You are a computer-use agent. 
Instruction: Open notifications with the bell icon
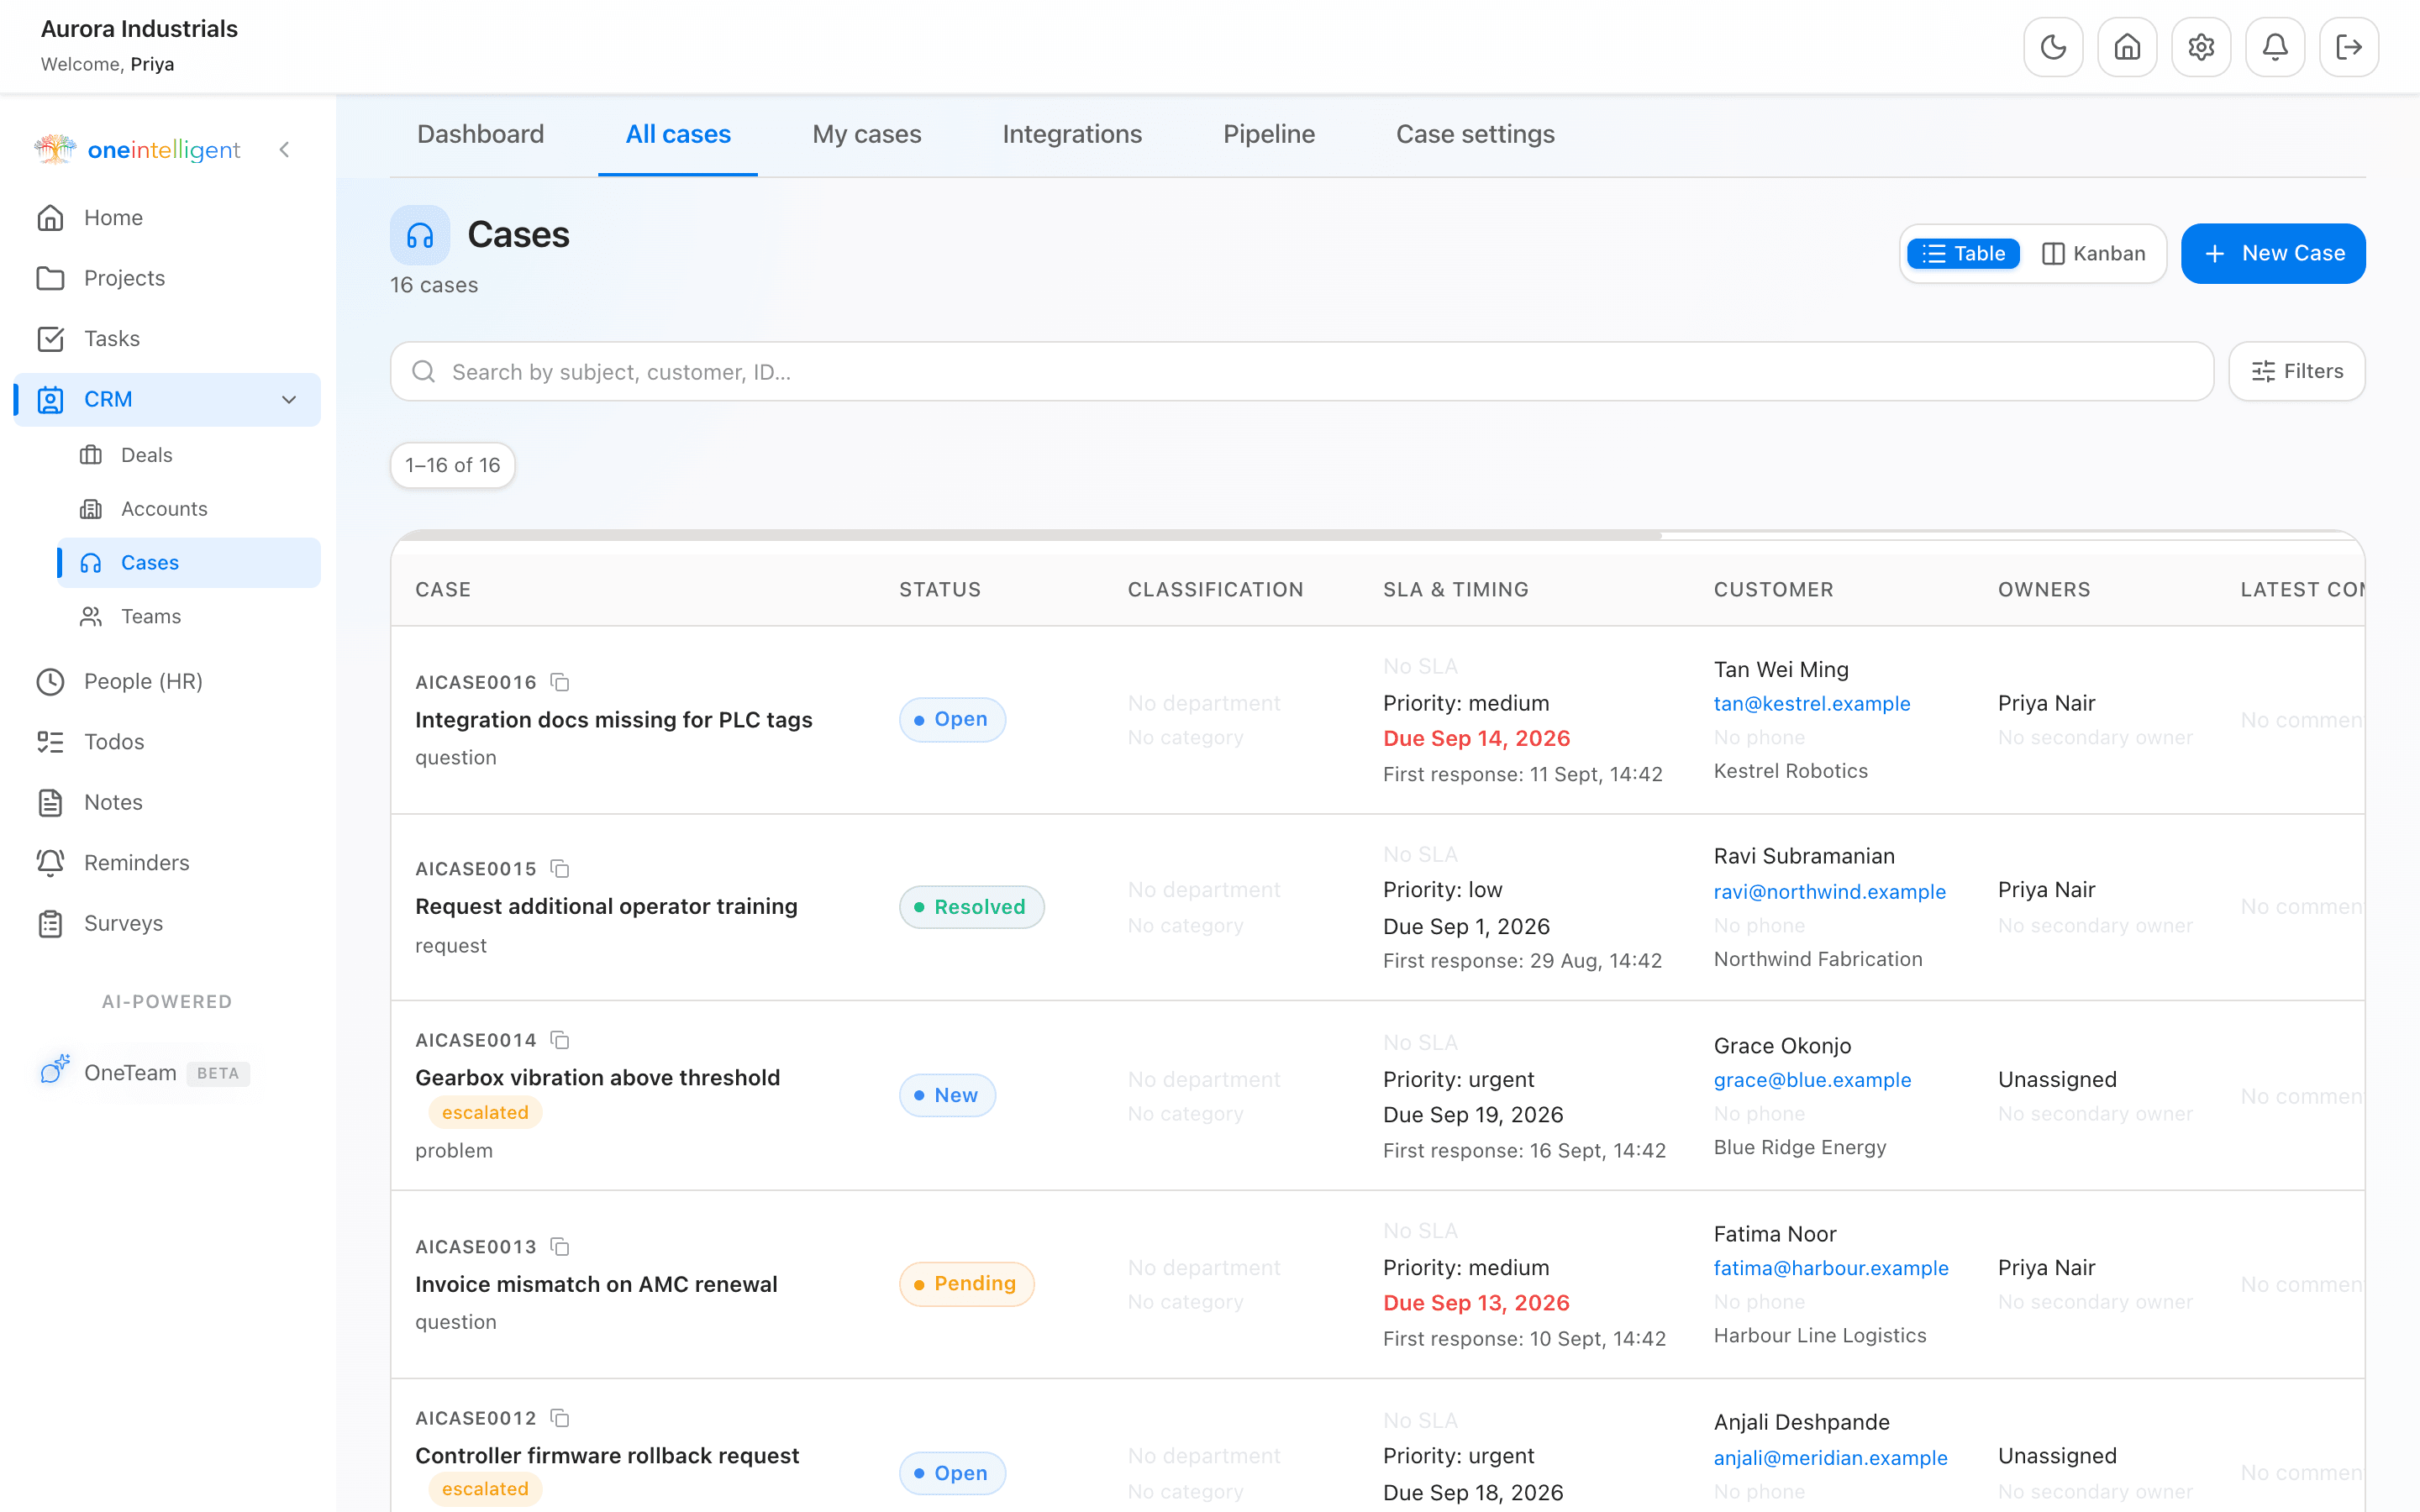point(2275,47)
